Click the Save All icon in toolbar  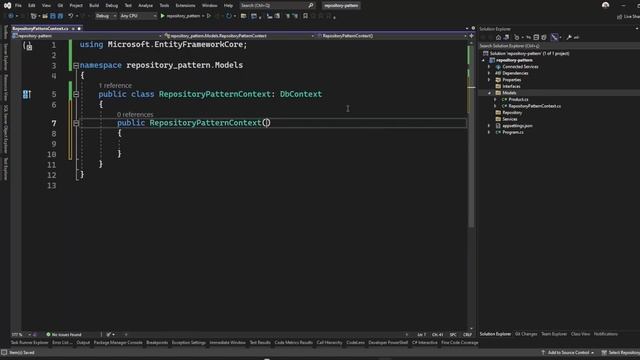click(x=60, y=16)
